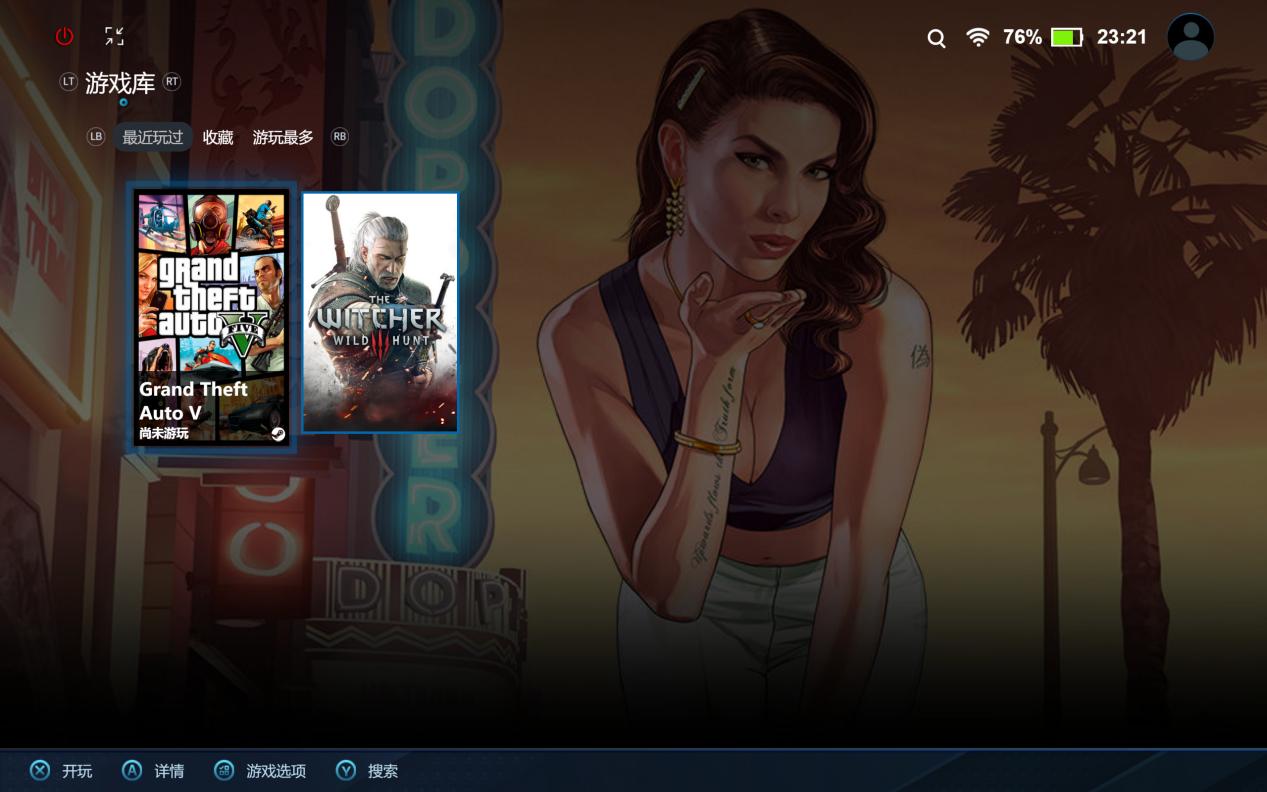The image size is (1267, 792).
Task: Switch to the 收藏 tab
Action: 218,137
